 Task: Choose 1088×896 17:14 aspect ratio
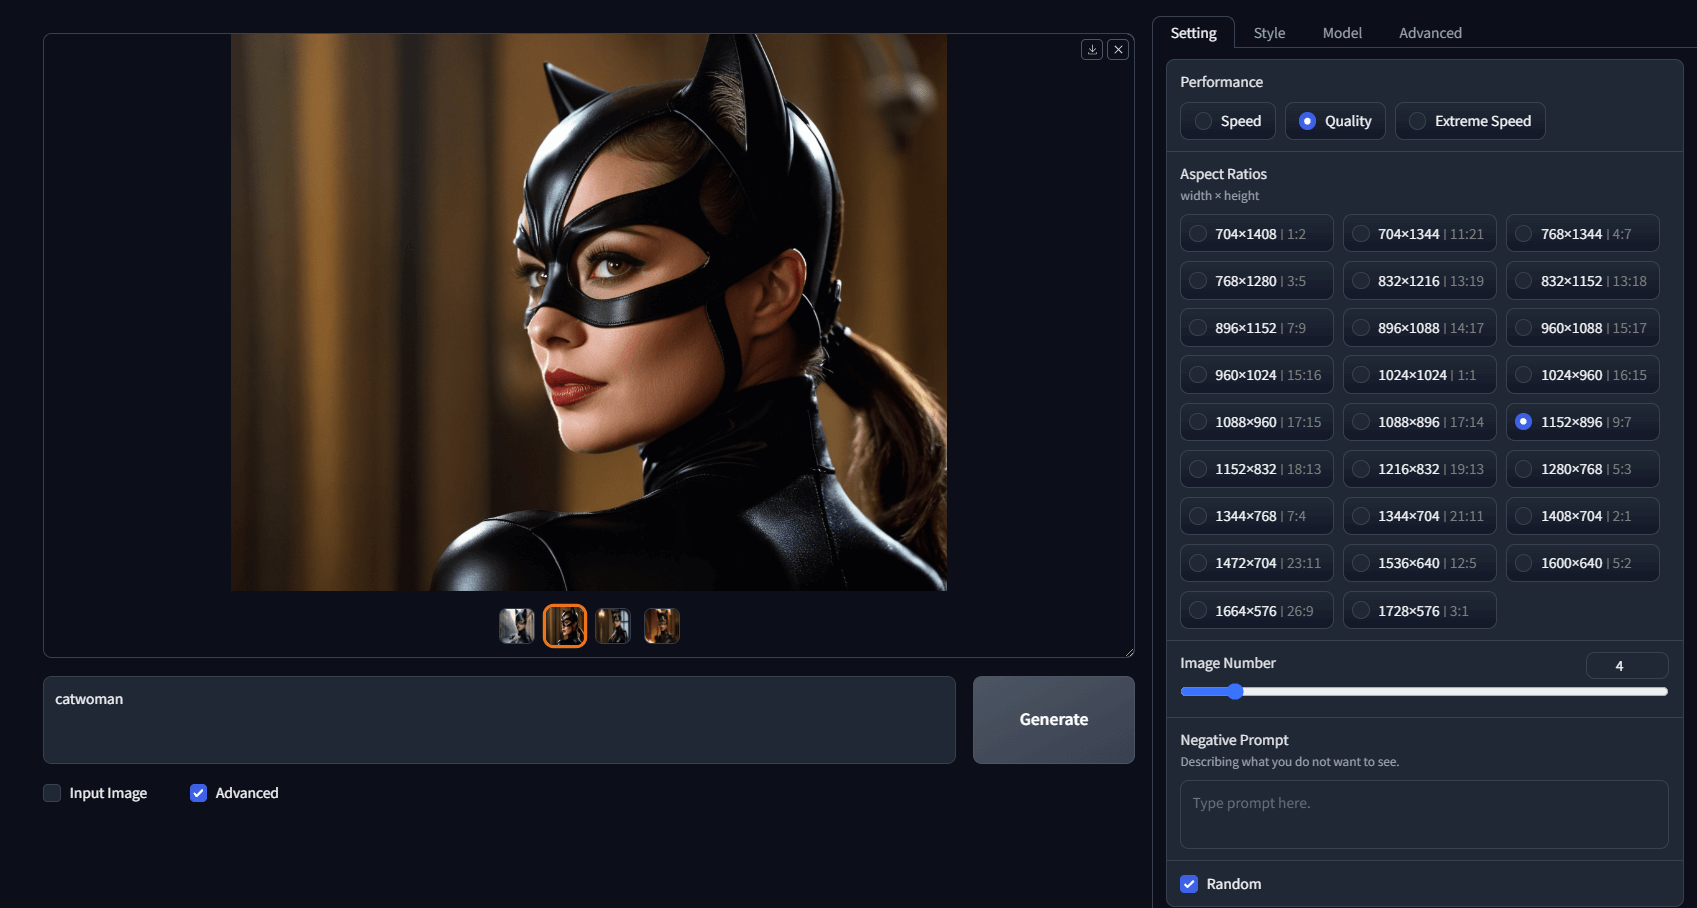click(x=1420, y=422)
